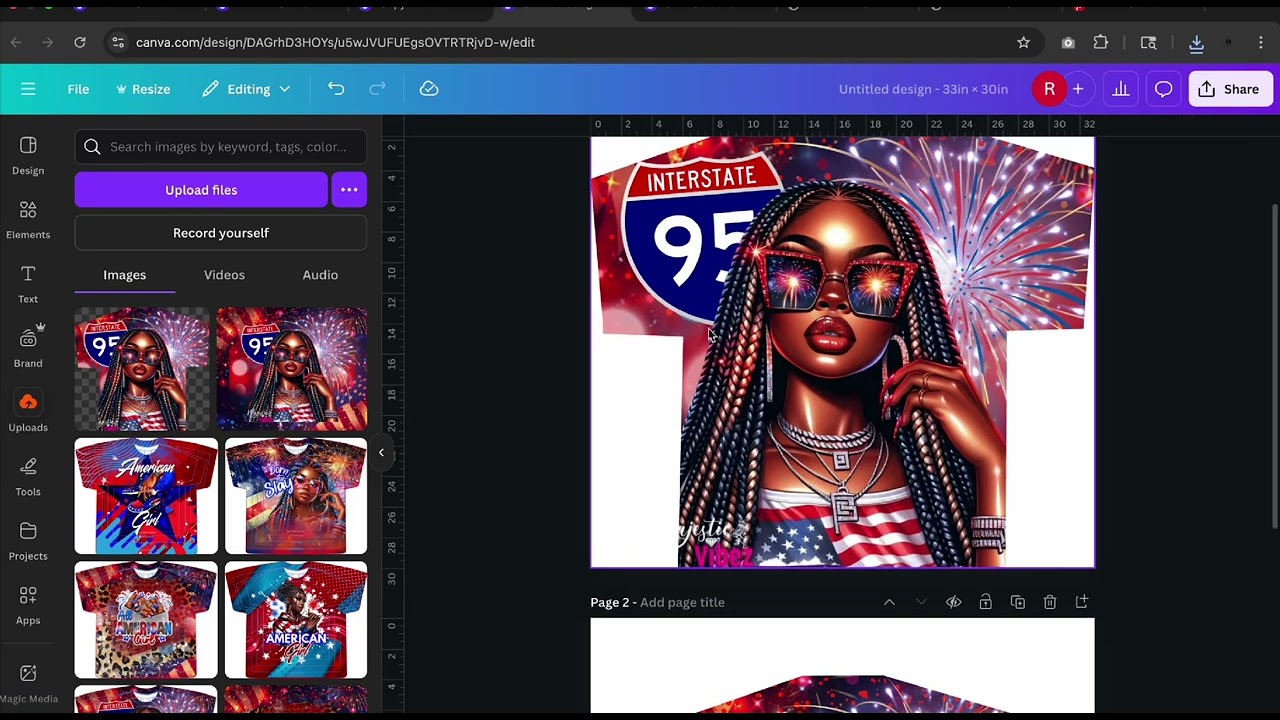1280x720 pixels.
Task: Open the comments speech bubble
Action: click(1163, 89)
